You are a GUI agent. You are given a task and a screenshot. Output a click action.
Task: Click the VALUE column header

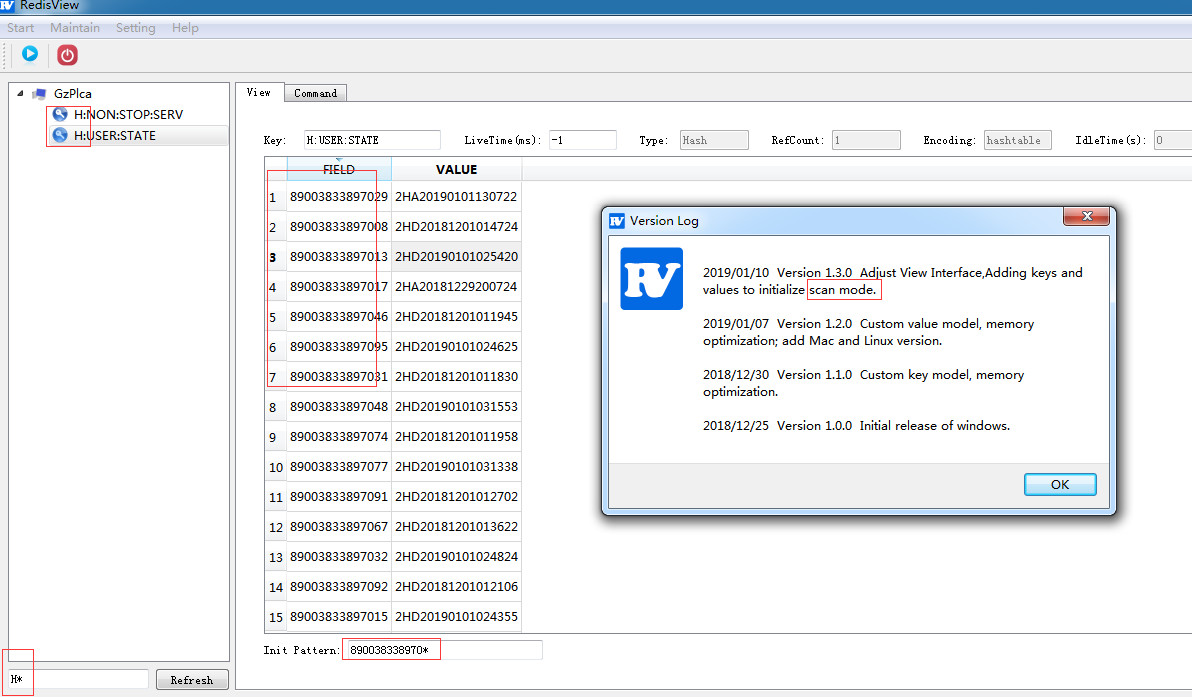pos(456,169)
